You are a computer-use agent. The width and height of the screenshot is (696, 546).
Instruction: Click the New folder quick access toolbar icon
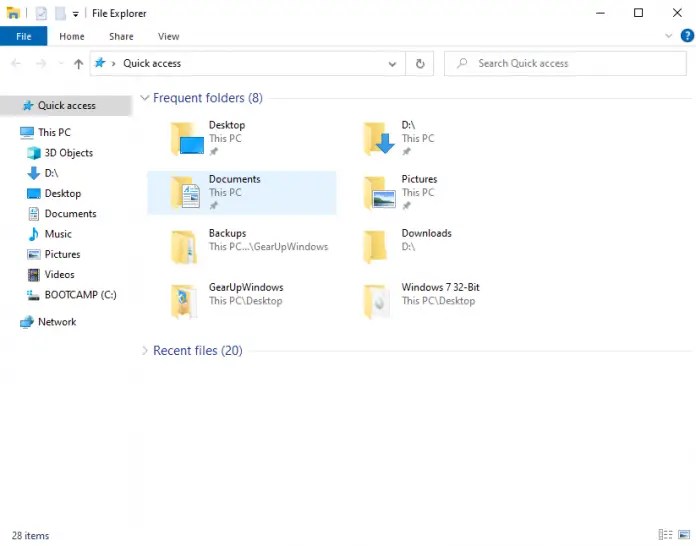coord(60,13)
